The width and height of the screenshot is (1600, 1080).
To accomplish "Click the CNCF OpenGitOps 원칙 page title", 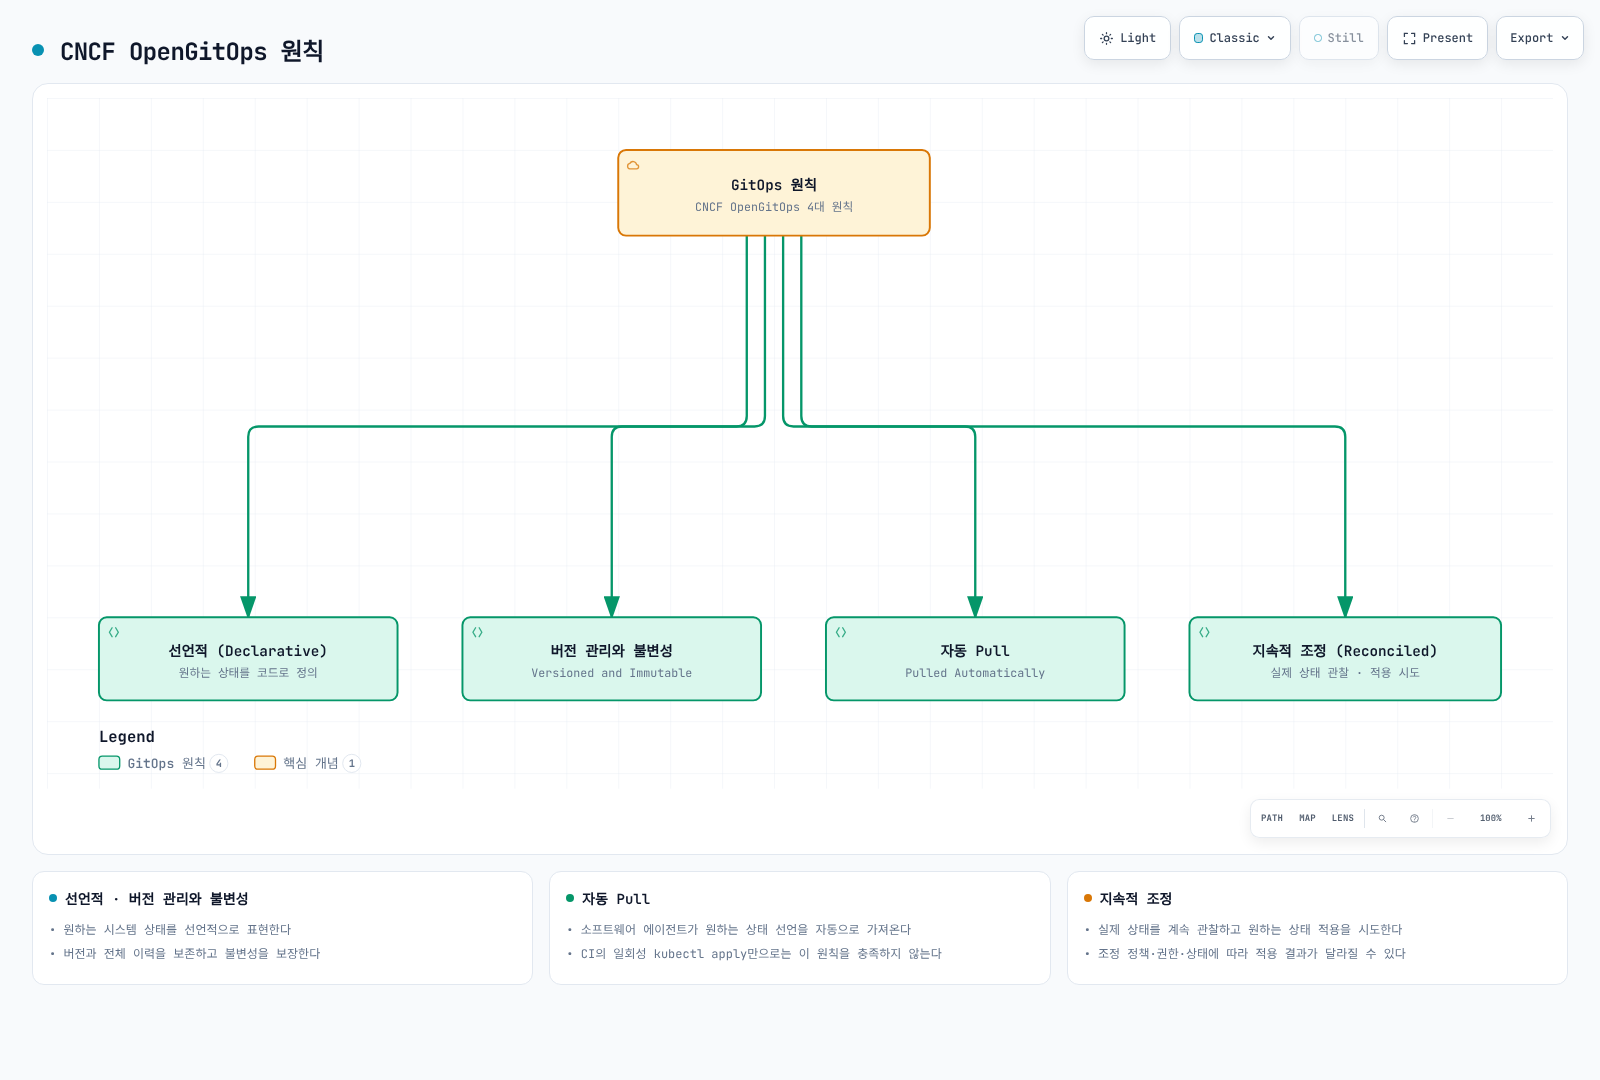I will pos(192,51).
